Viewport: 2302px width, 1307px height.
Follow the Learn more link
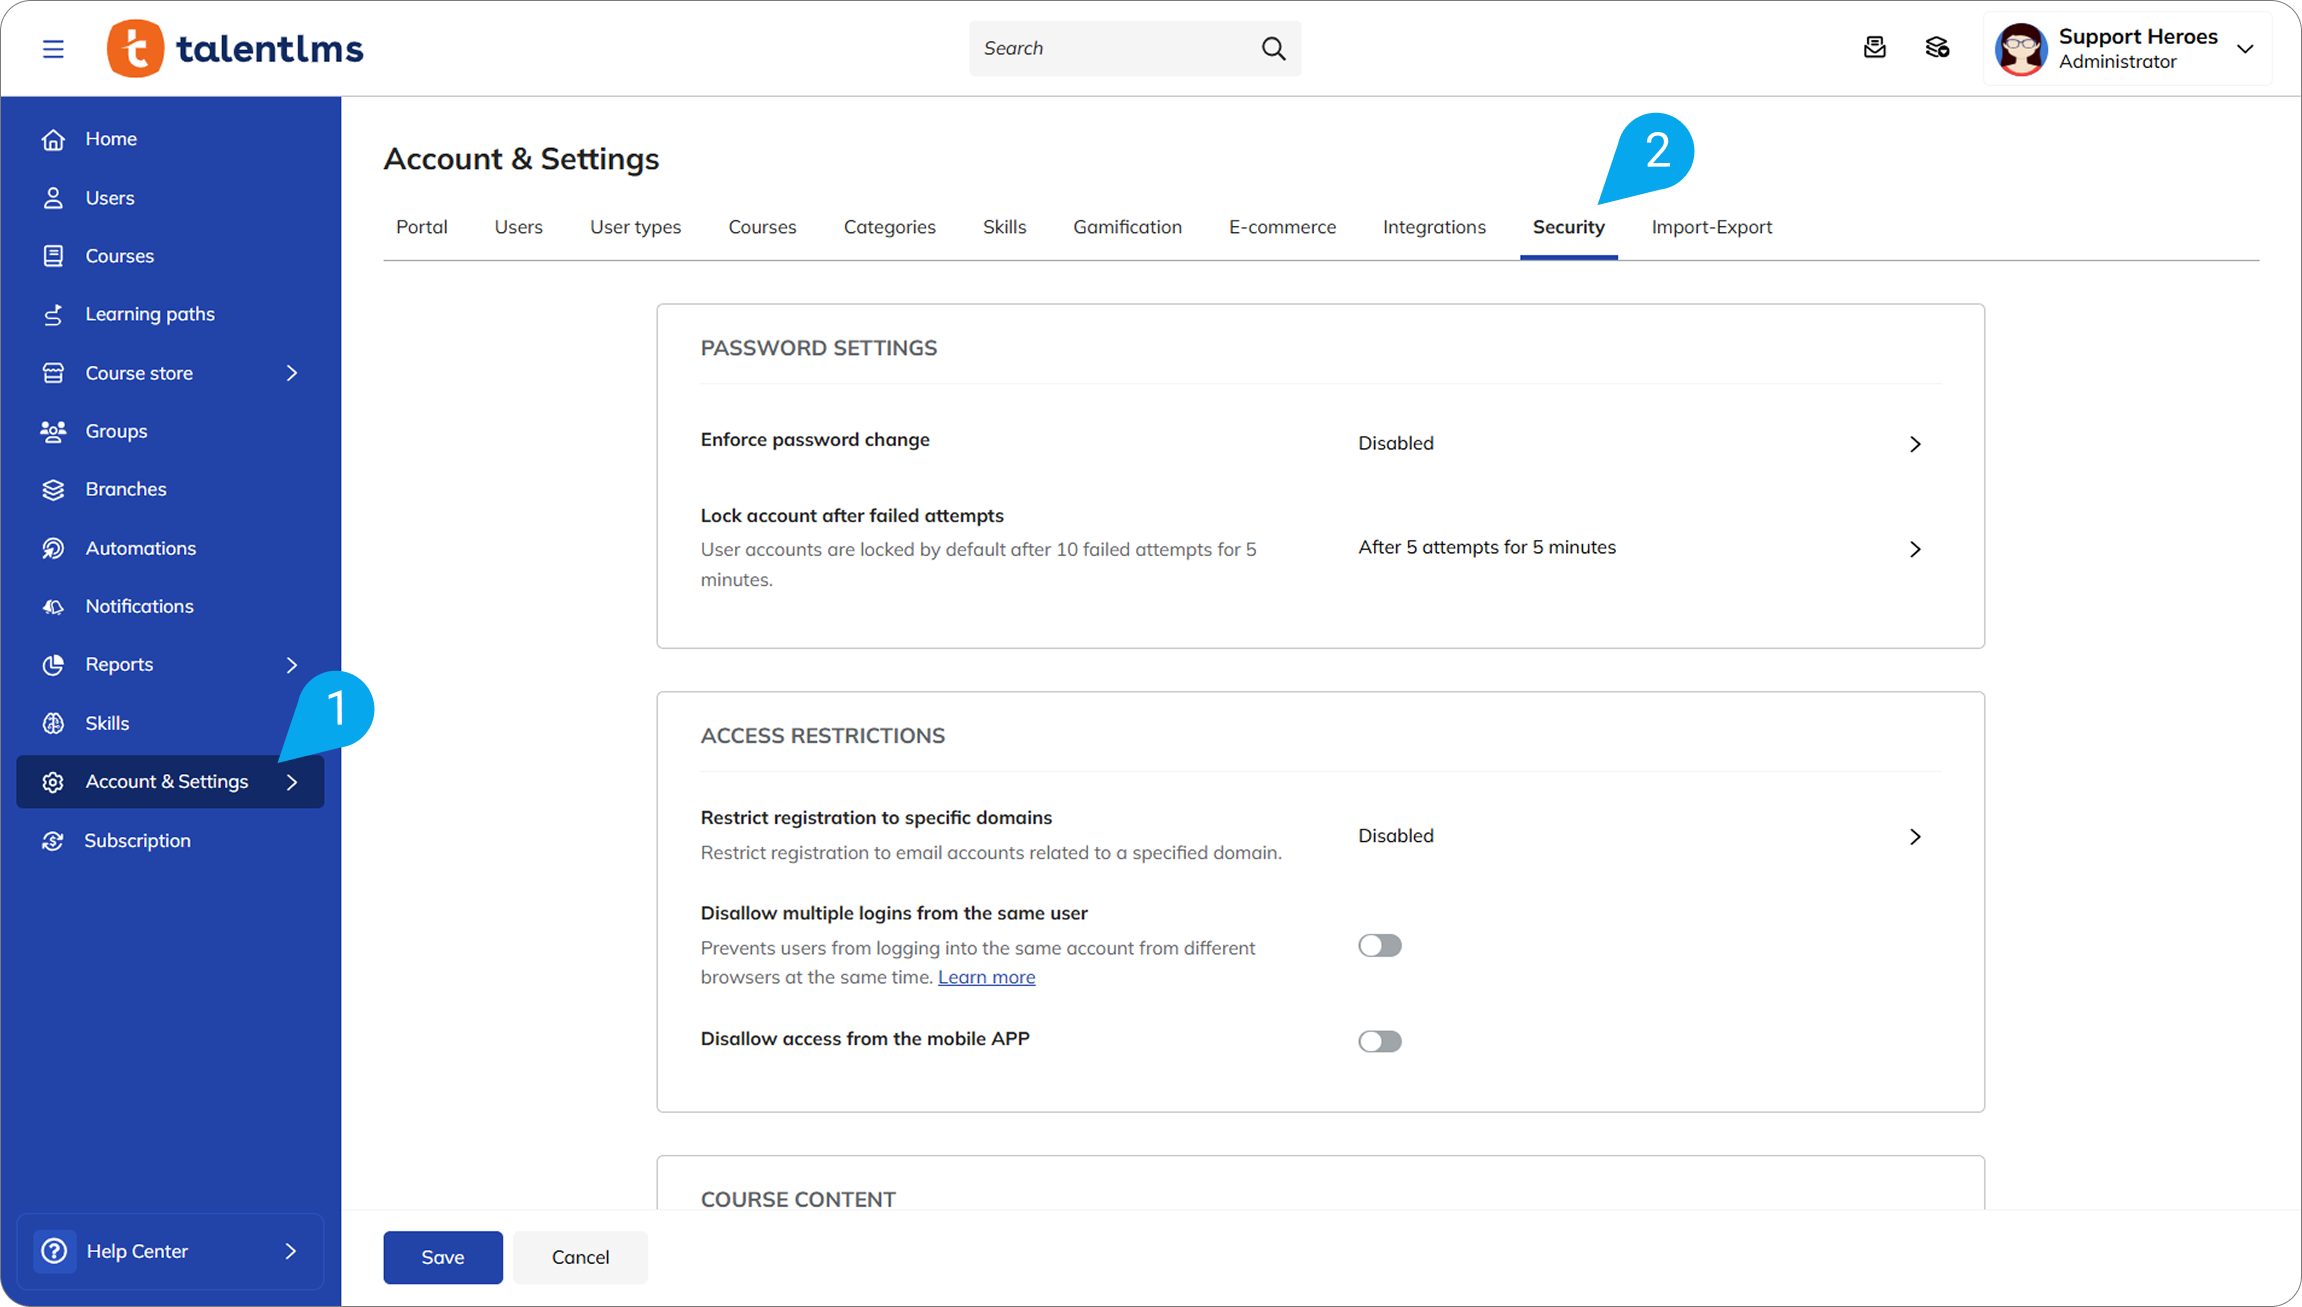986,977
